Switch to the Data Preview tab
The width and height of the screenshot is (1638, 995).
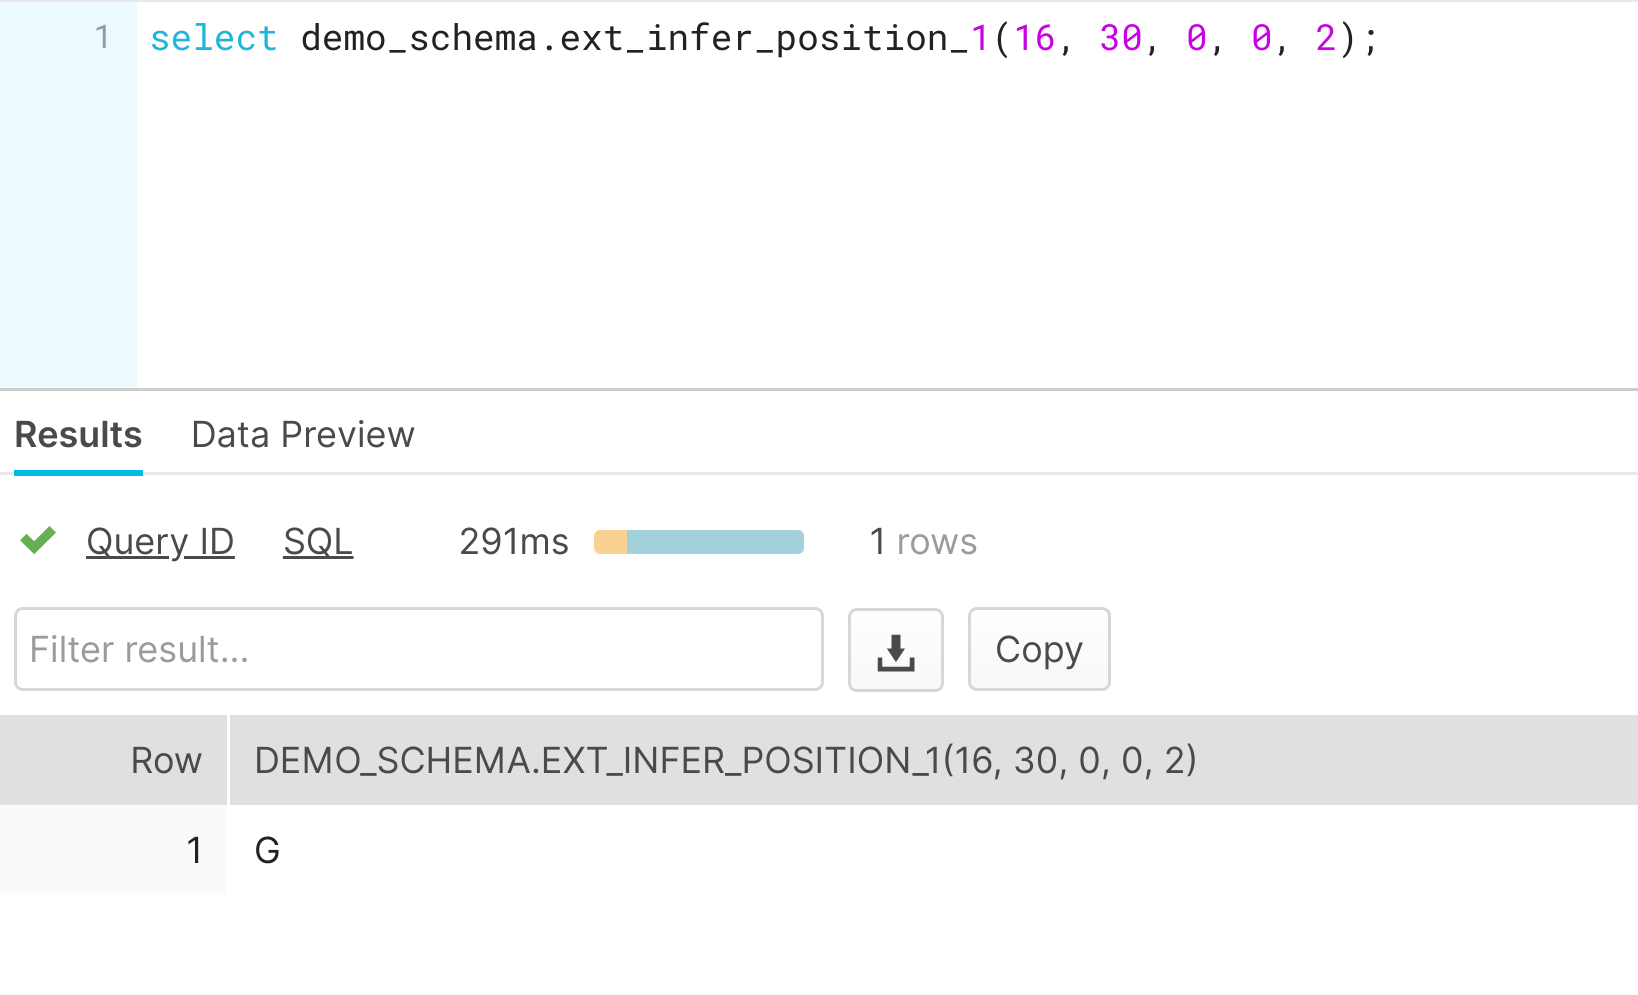coord(302,435)
